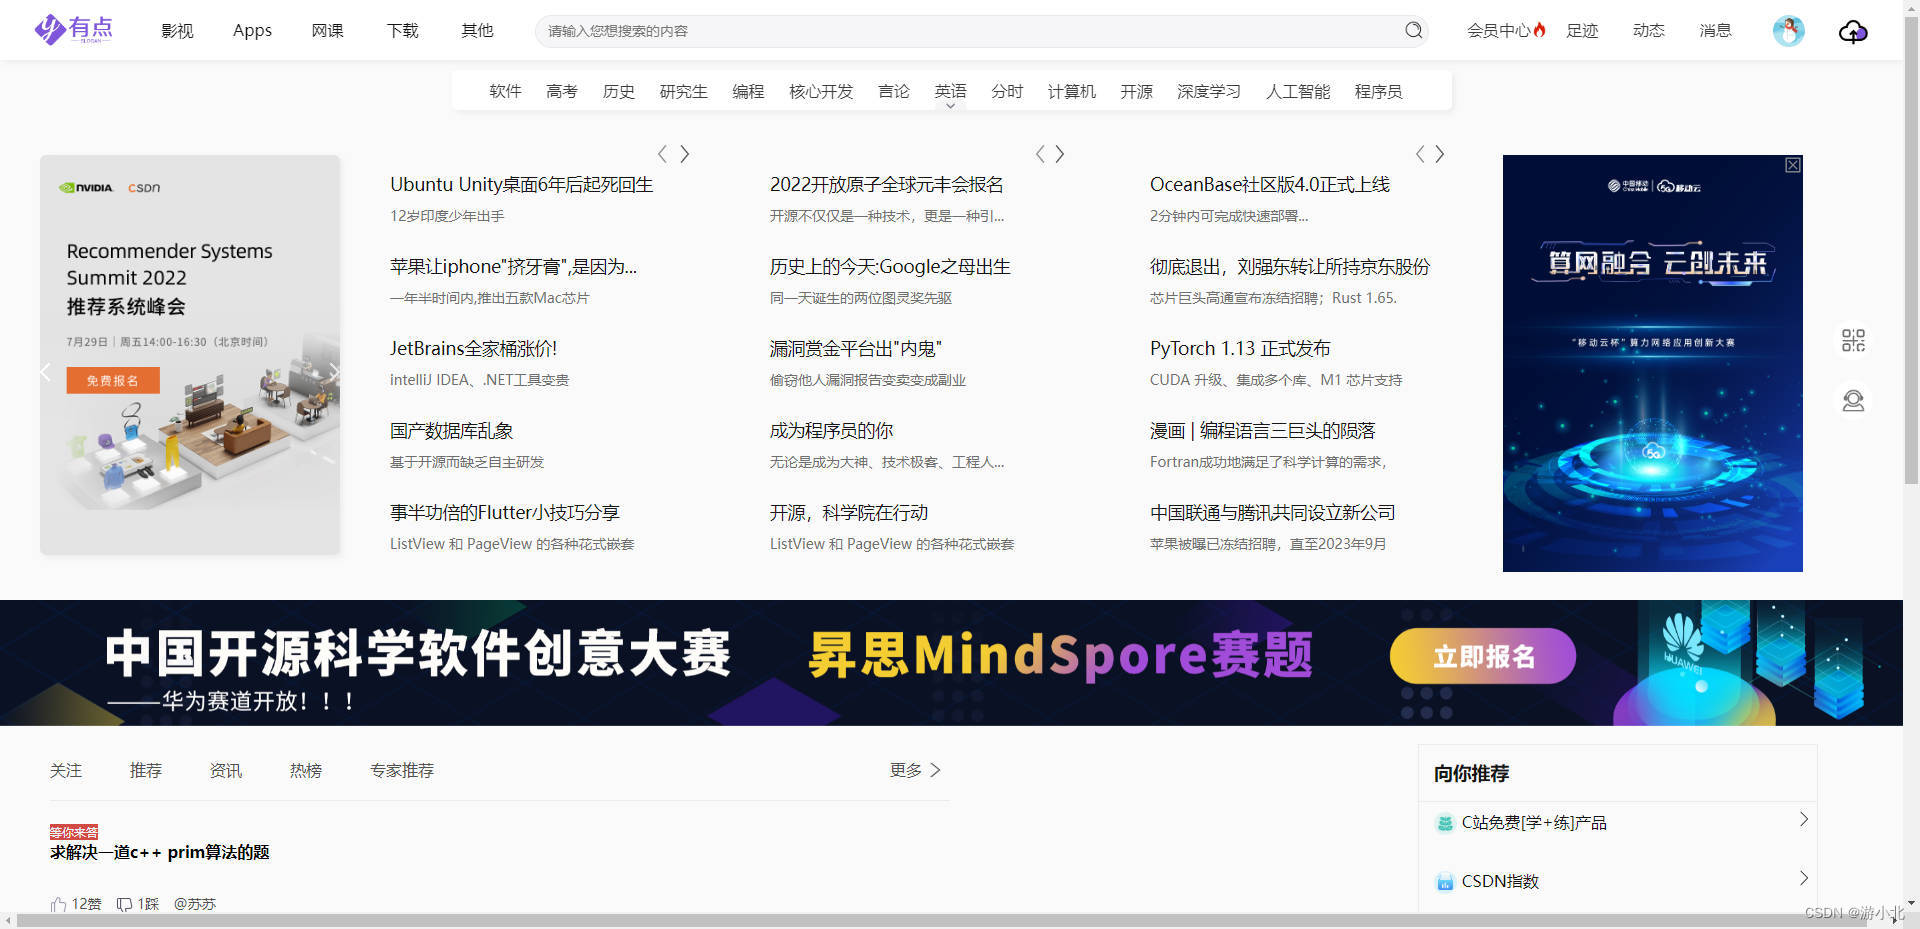
Task: Open the 下载 menu item
Action: [x=402, y=30]
